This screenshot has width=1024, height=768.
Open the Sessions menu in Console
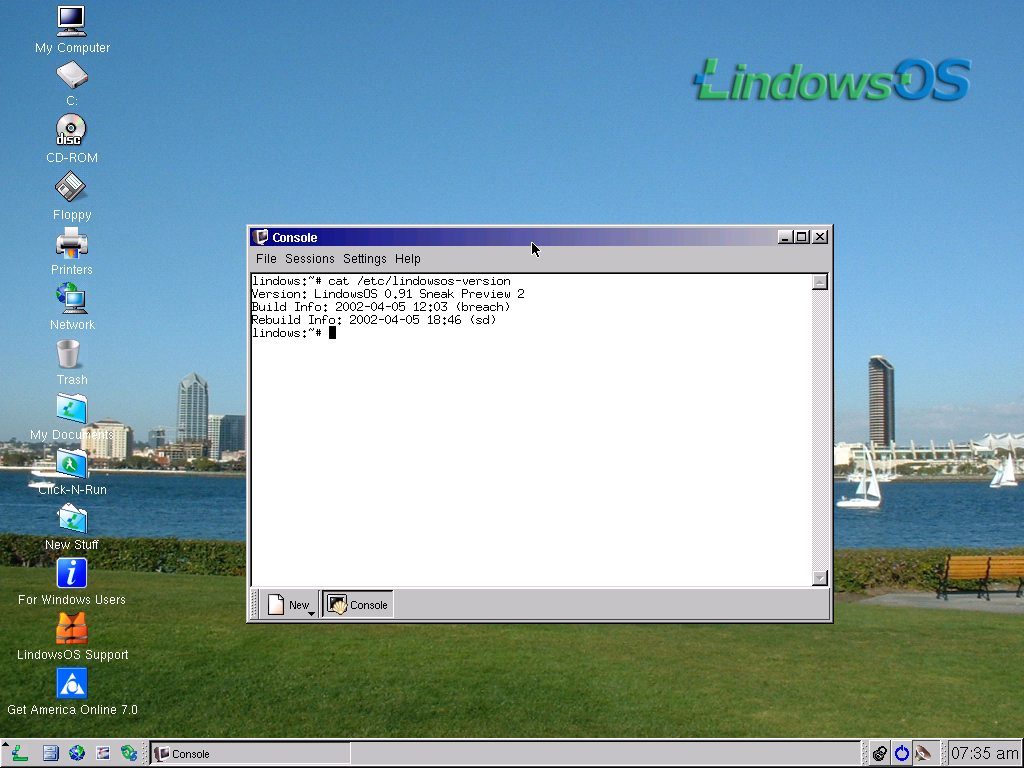[x=310, y=259]
